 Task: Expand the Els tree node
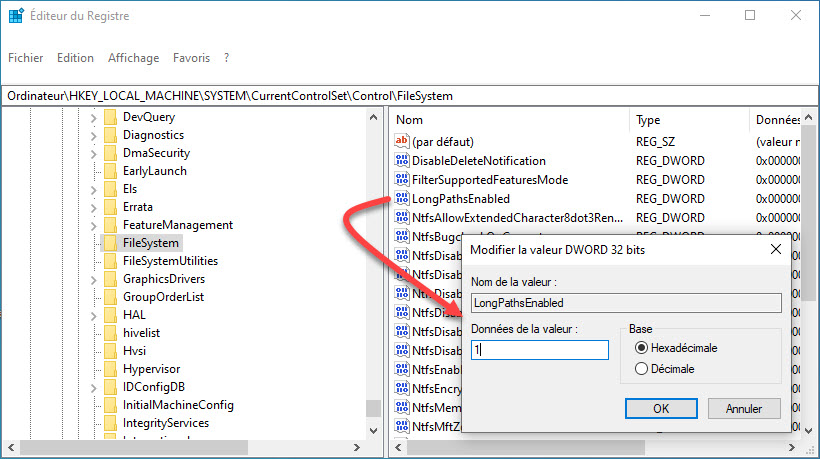click(94, 190)
